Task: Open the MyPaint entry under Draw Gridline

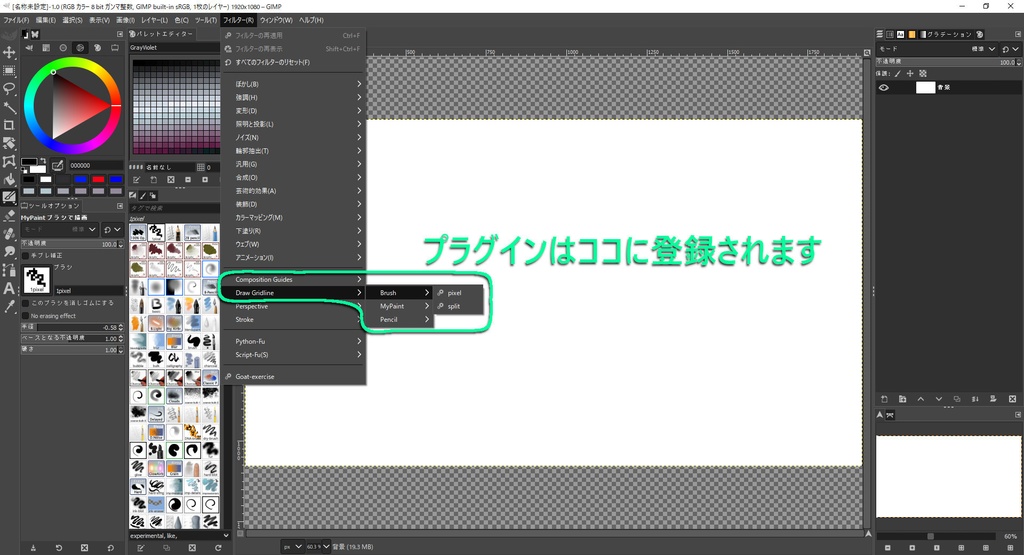Action: pos(398,306)
